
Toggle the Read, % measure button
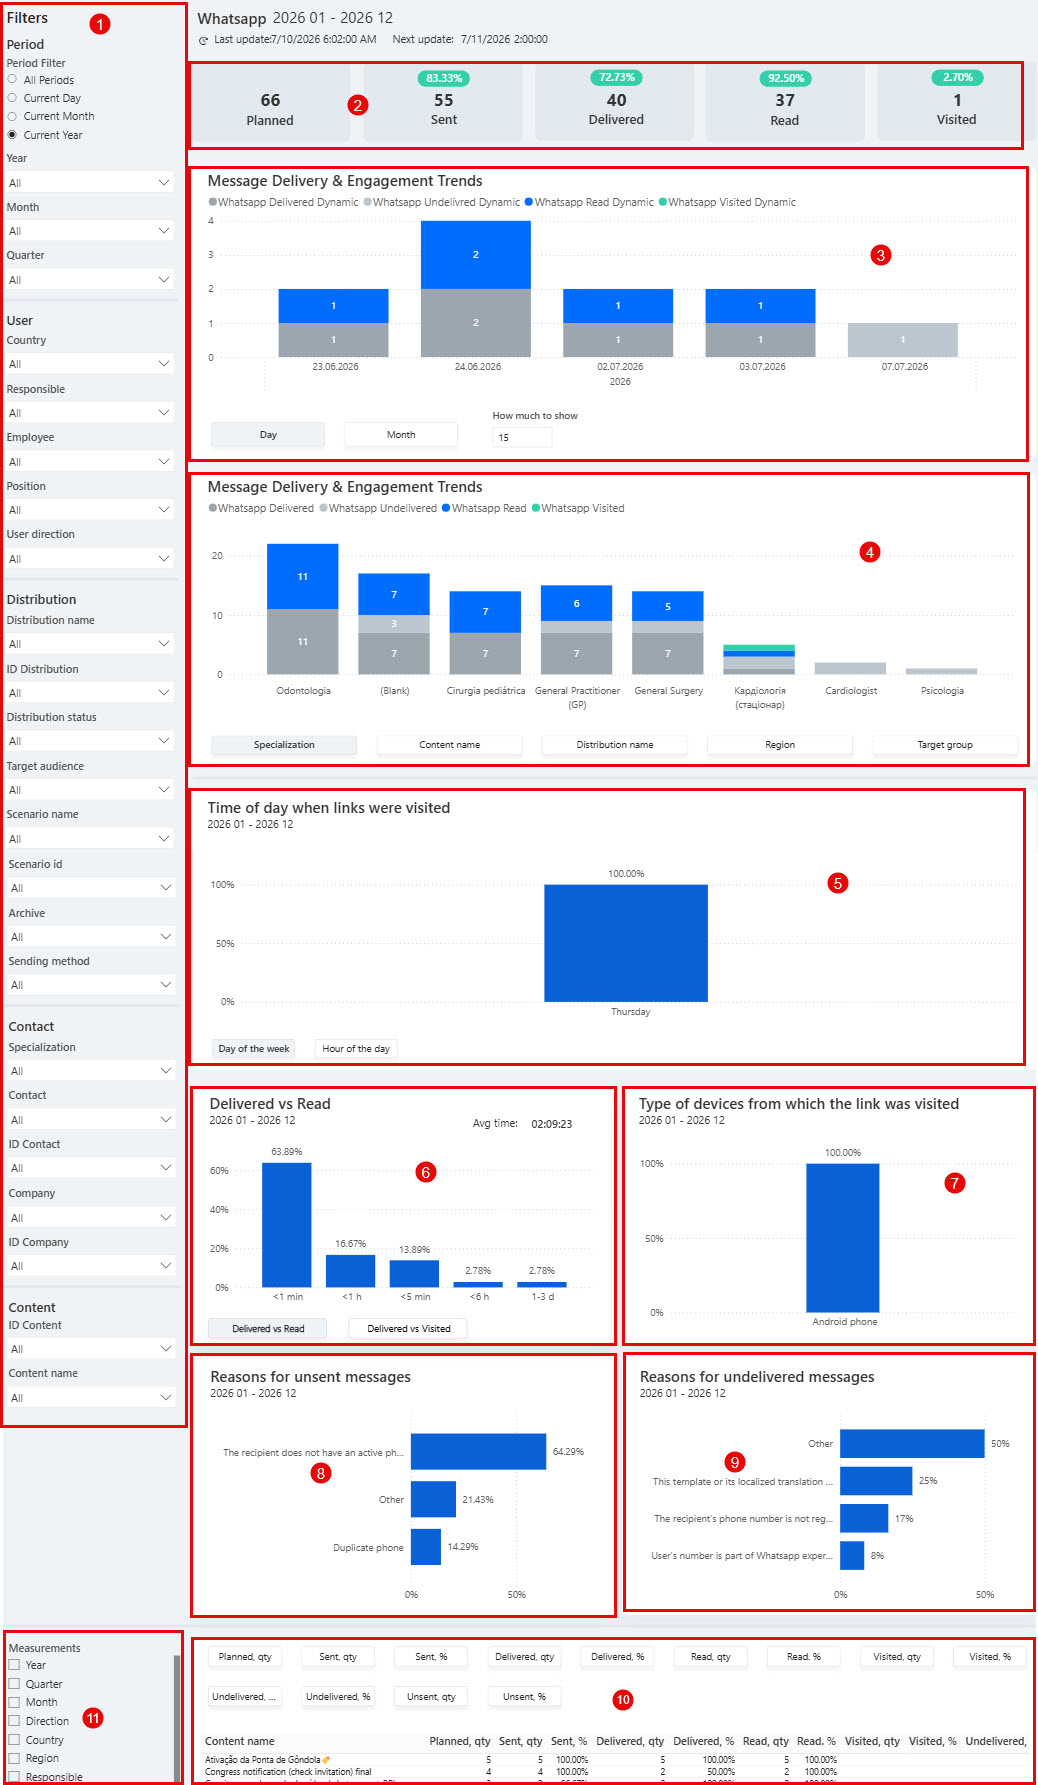tap(804, 1657)
